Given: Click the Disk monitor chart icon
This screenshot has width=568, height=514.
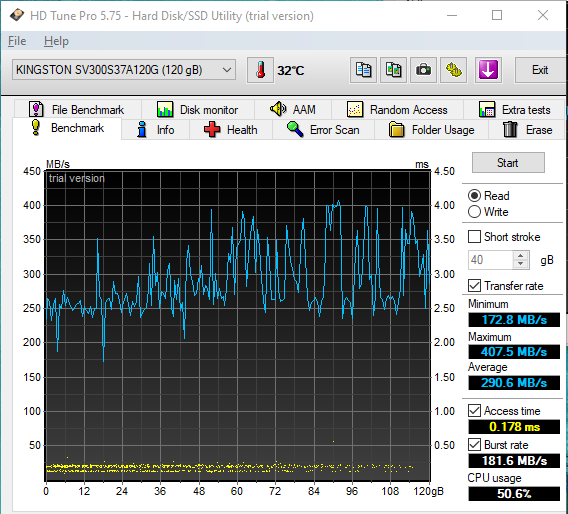Looking at the screenshot, I should (165, 109).
